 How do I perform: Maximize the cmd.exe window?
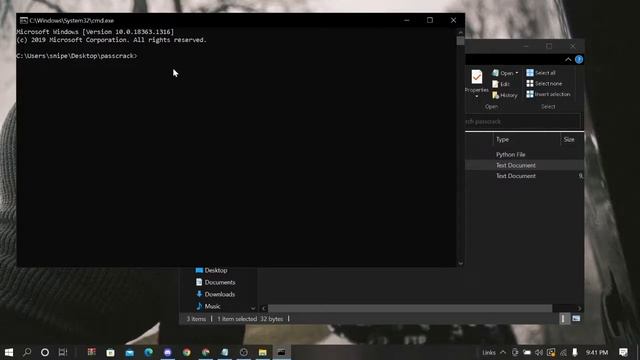(430, 20)
